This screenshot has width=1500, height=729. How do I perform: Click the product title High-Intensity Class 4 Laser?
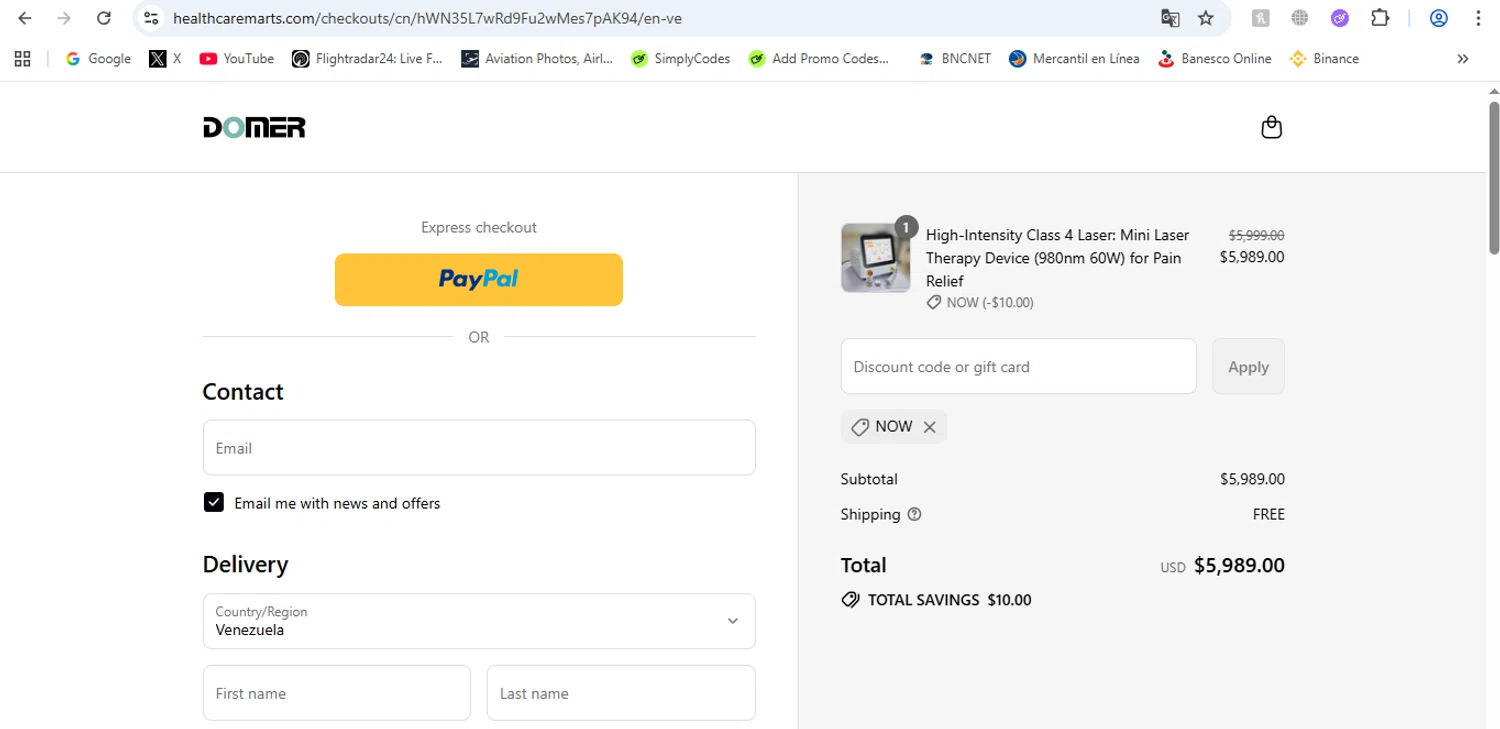pos(1058,258)
